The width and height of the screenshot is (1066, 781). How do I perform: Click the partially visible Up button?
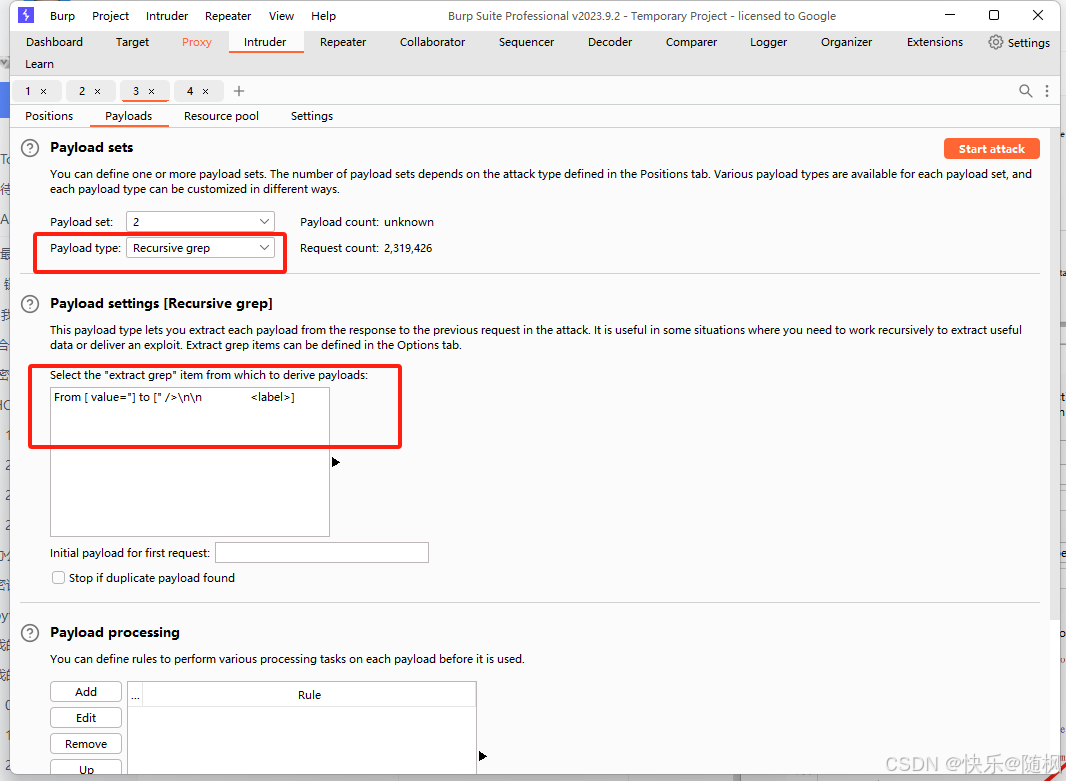tap(86, 767)
